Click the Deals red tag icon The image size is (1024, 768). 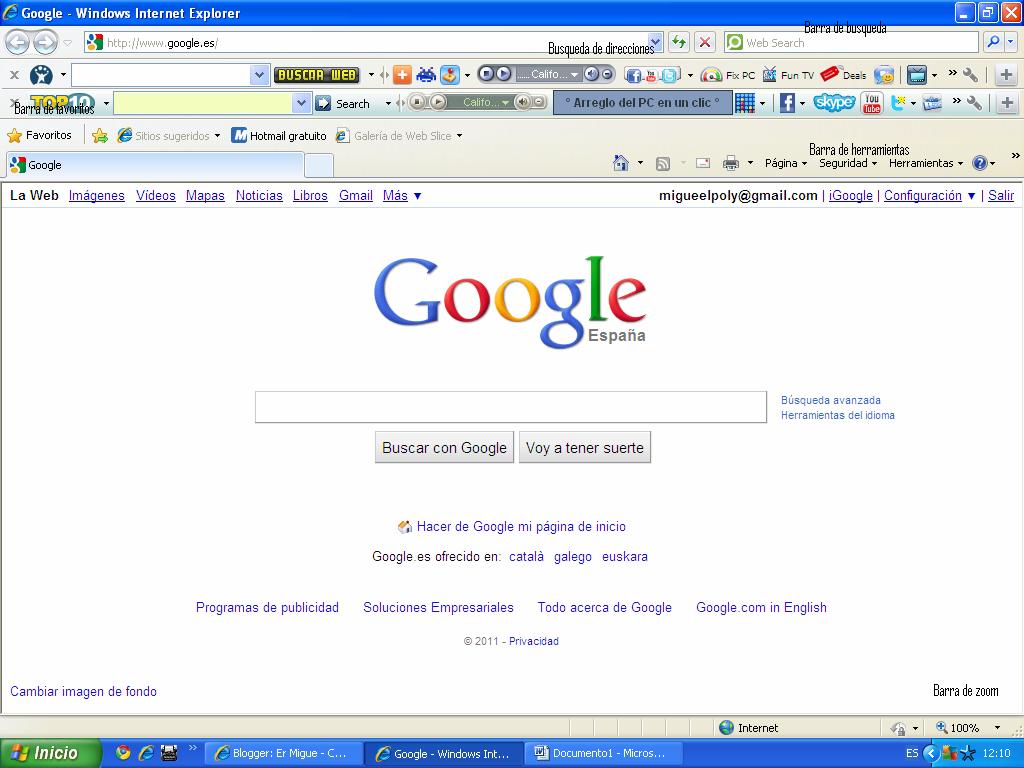[830, 74]
